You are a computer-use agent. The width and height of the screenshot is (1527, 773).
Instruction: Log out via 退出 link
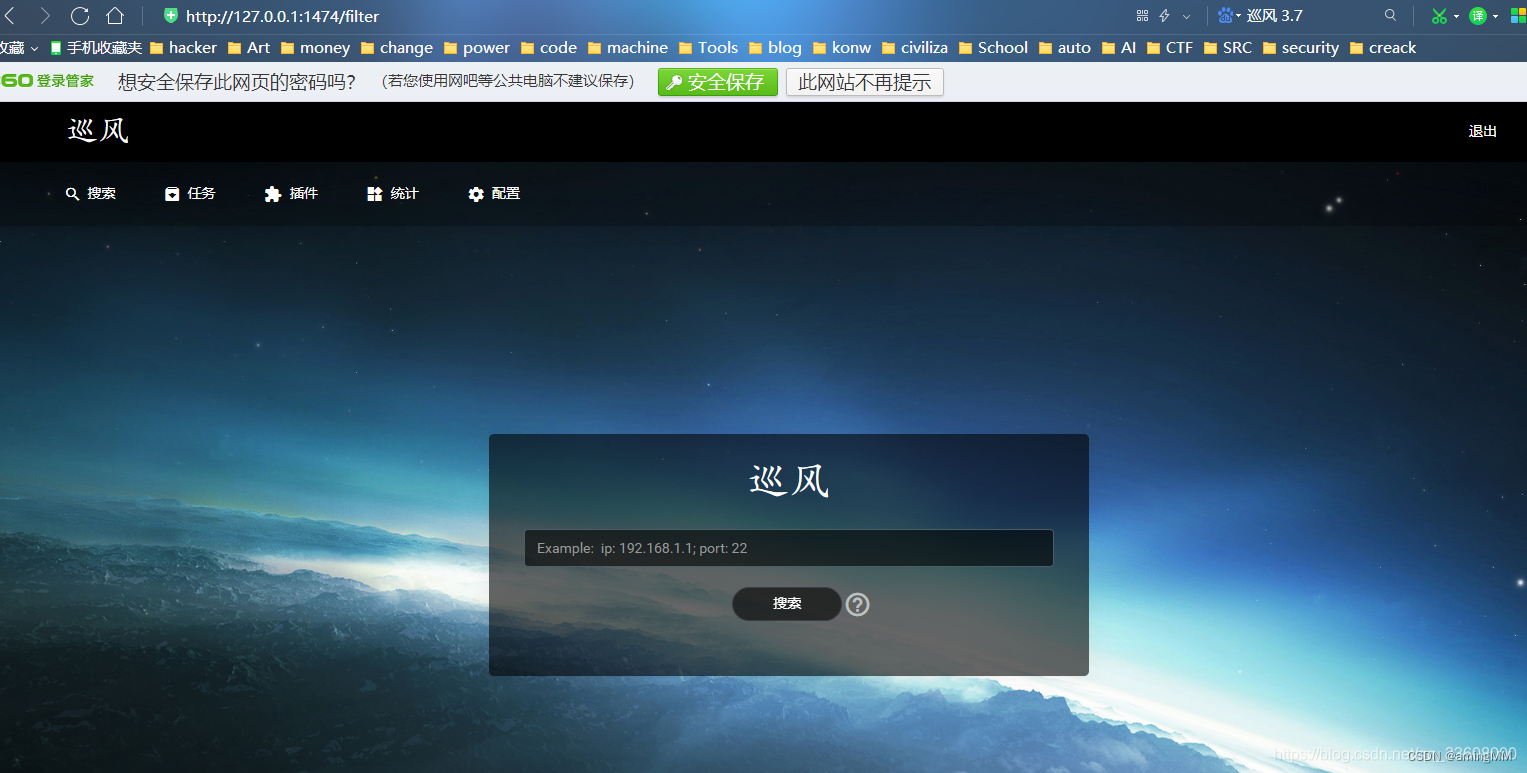tap(1482, 131)
